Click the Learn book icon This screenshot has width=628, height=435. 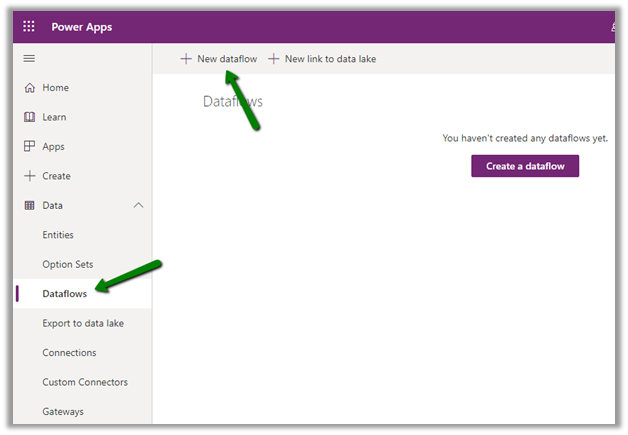30,117
